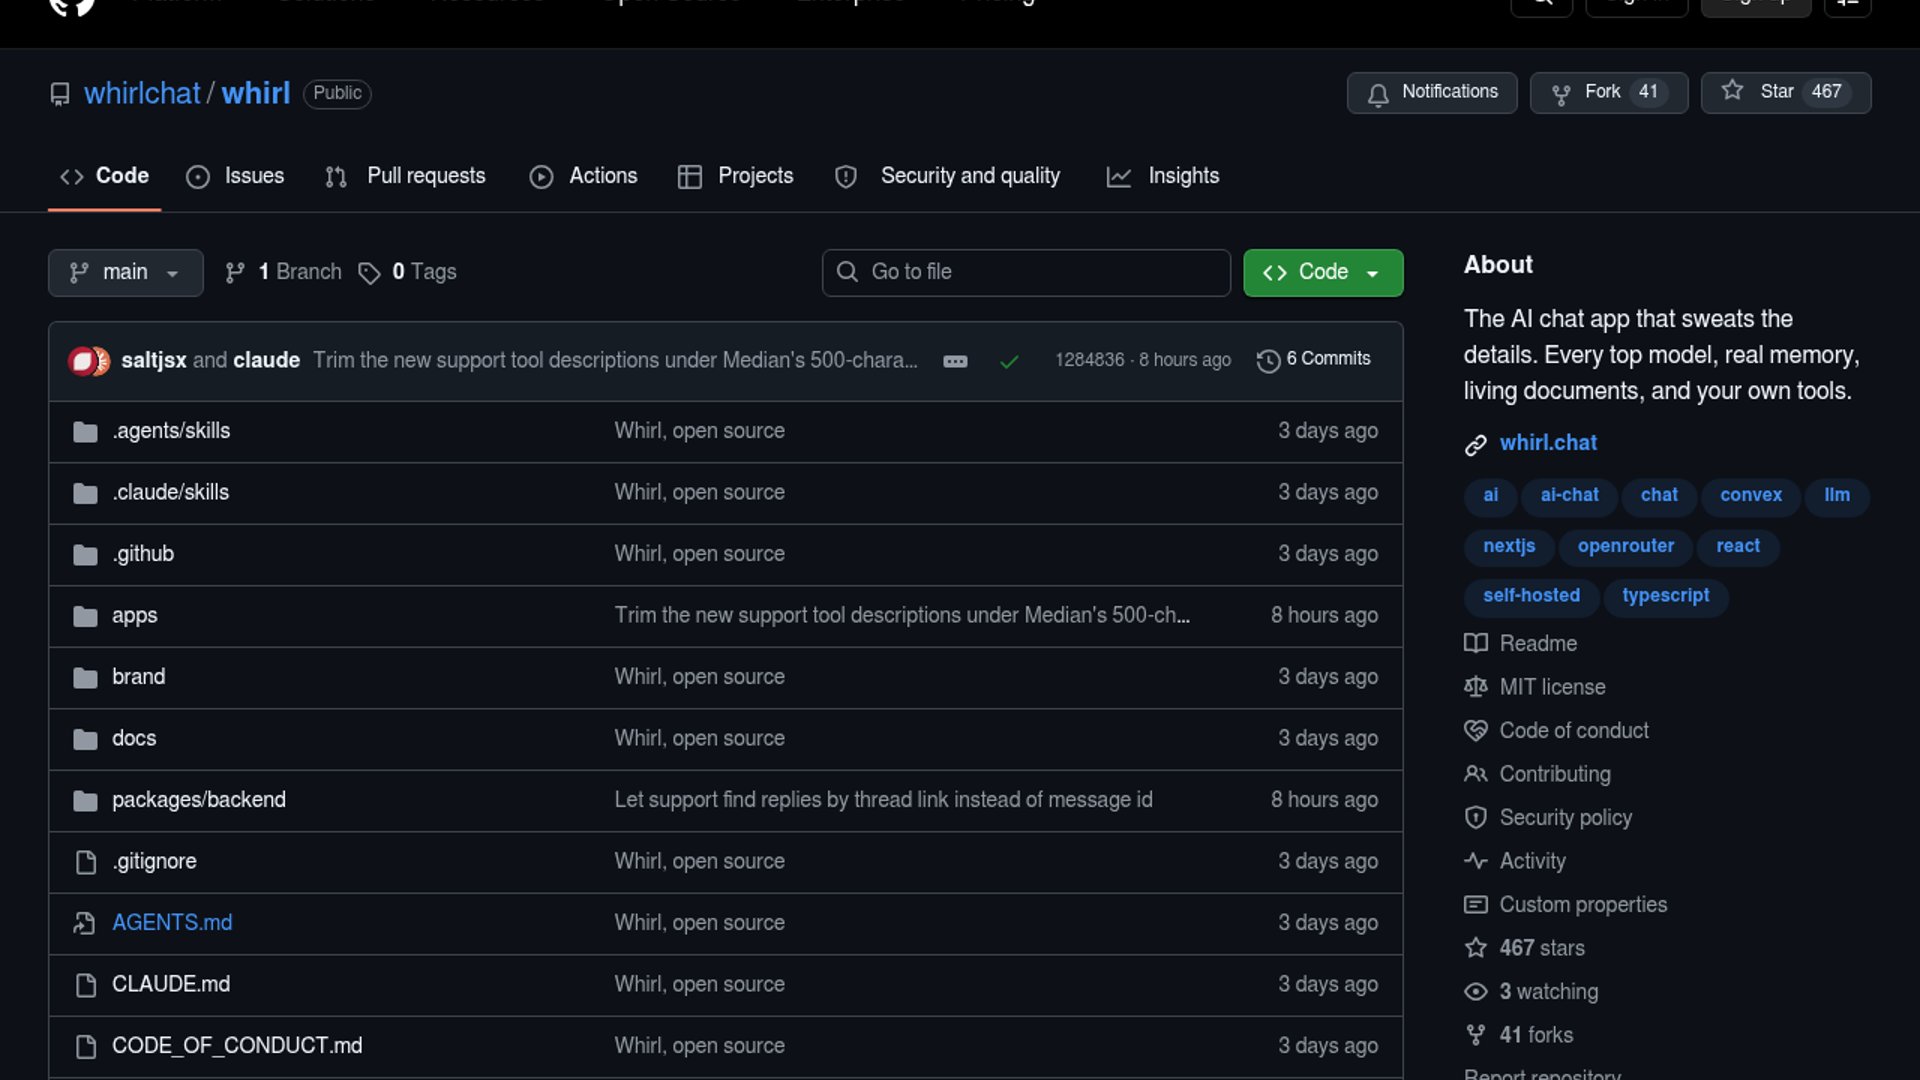Visit the whirl.chat website link
Screen dimensions: 1920x1080
pos(1548,443)
